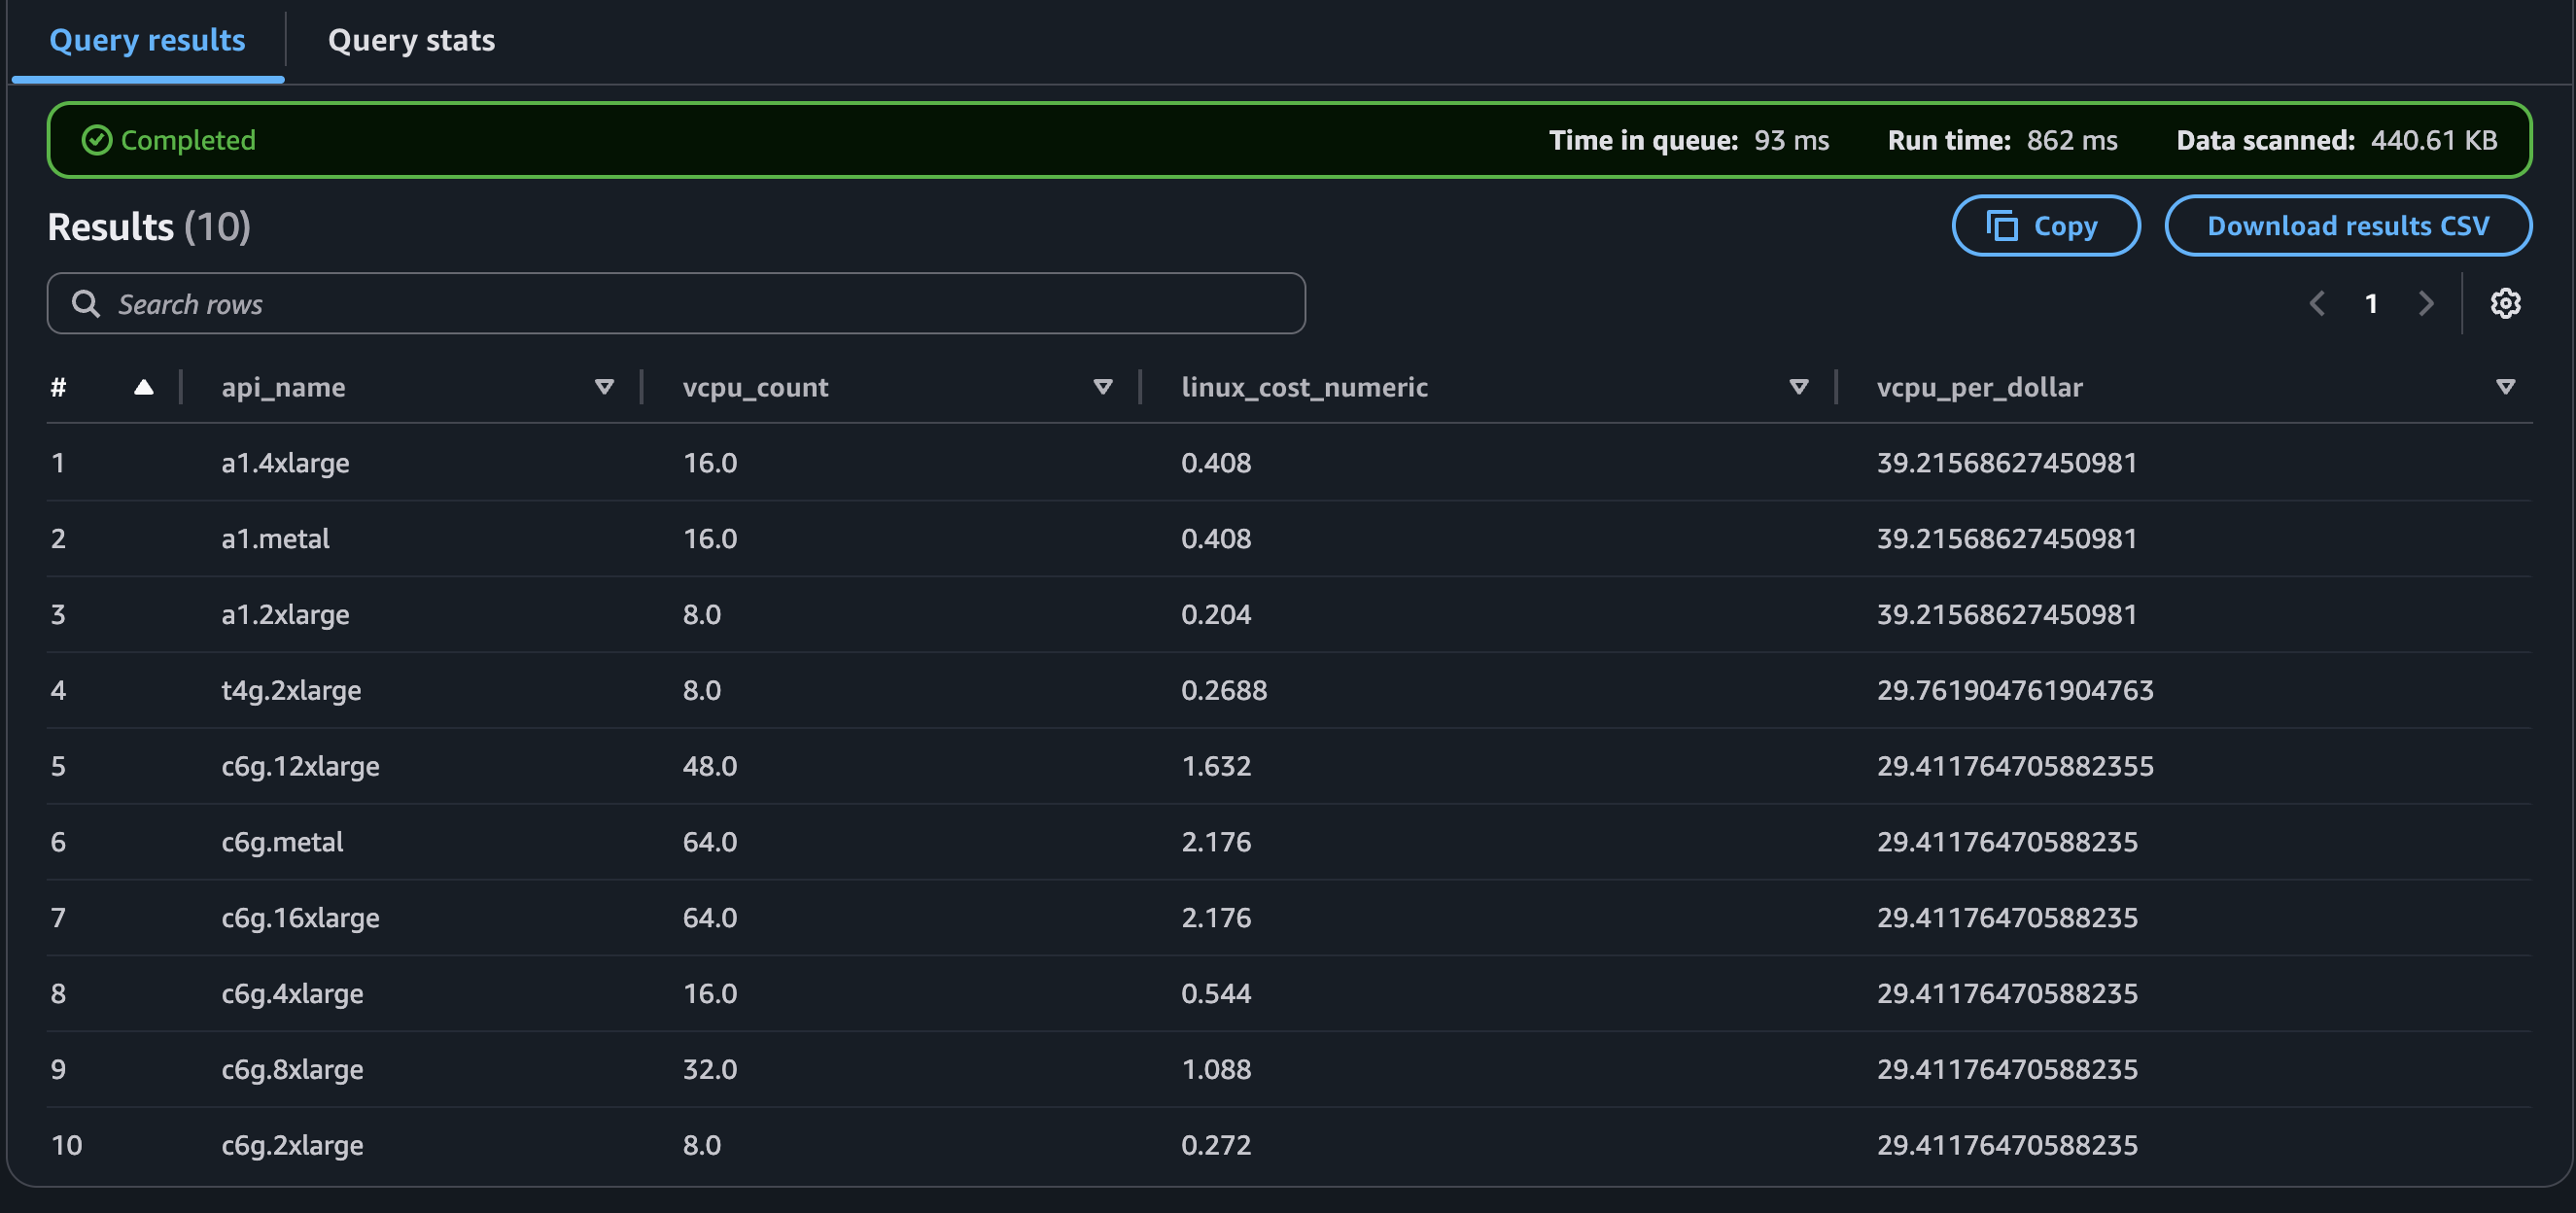This screenshot has height=1213, width=2576.
Task: Select the Query results tab
Action: click(x=147, y=40)
